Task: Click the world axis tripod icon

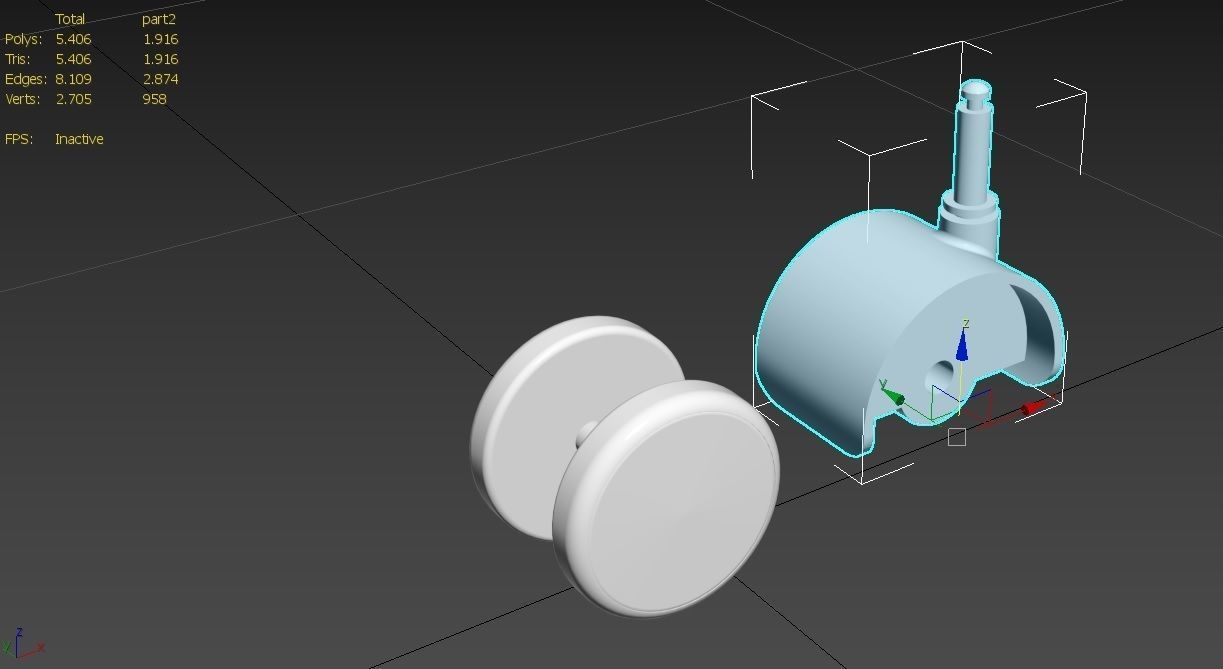Action: (24, 643)
